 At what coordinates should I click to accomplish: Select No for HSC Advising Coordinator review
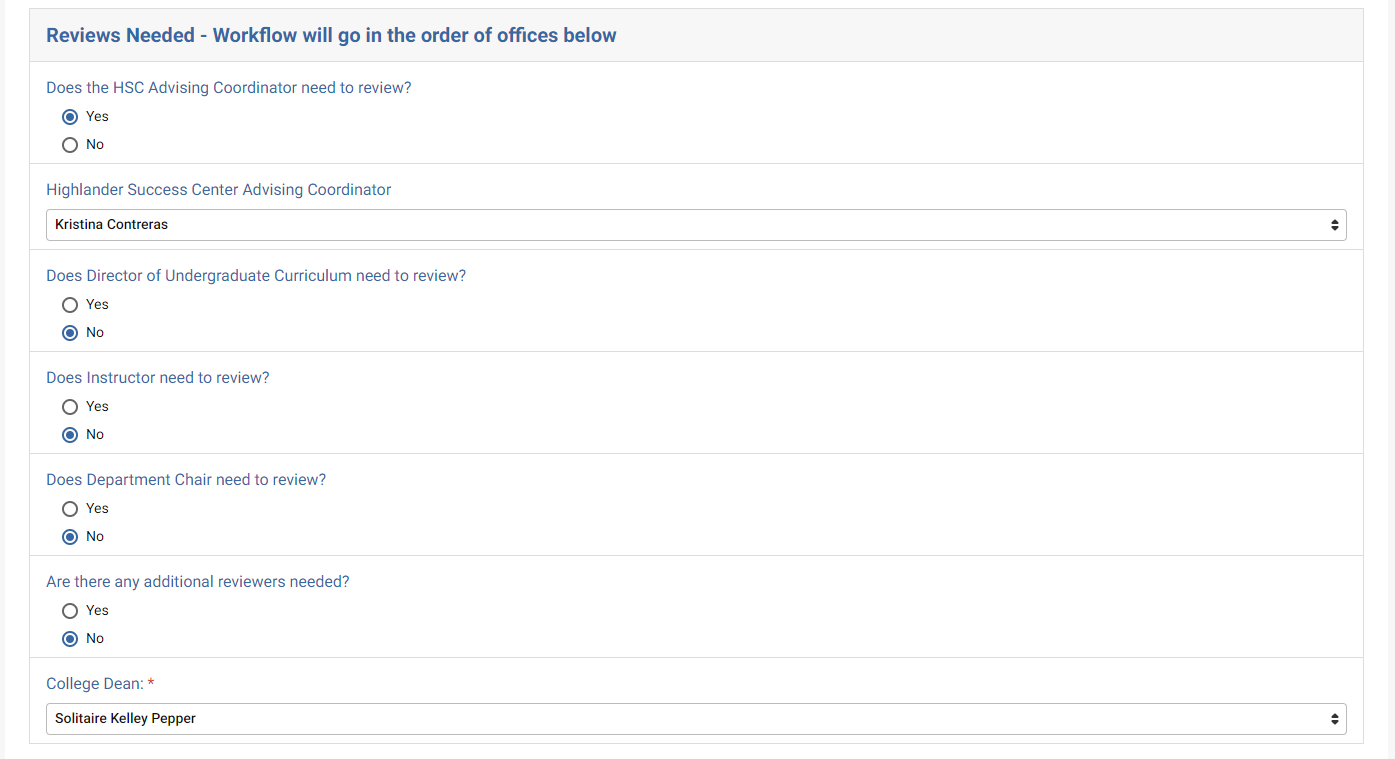click(70, 145)
